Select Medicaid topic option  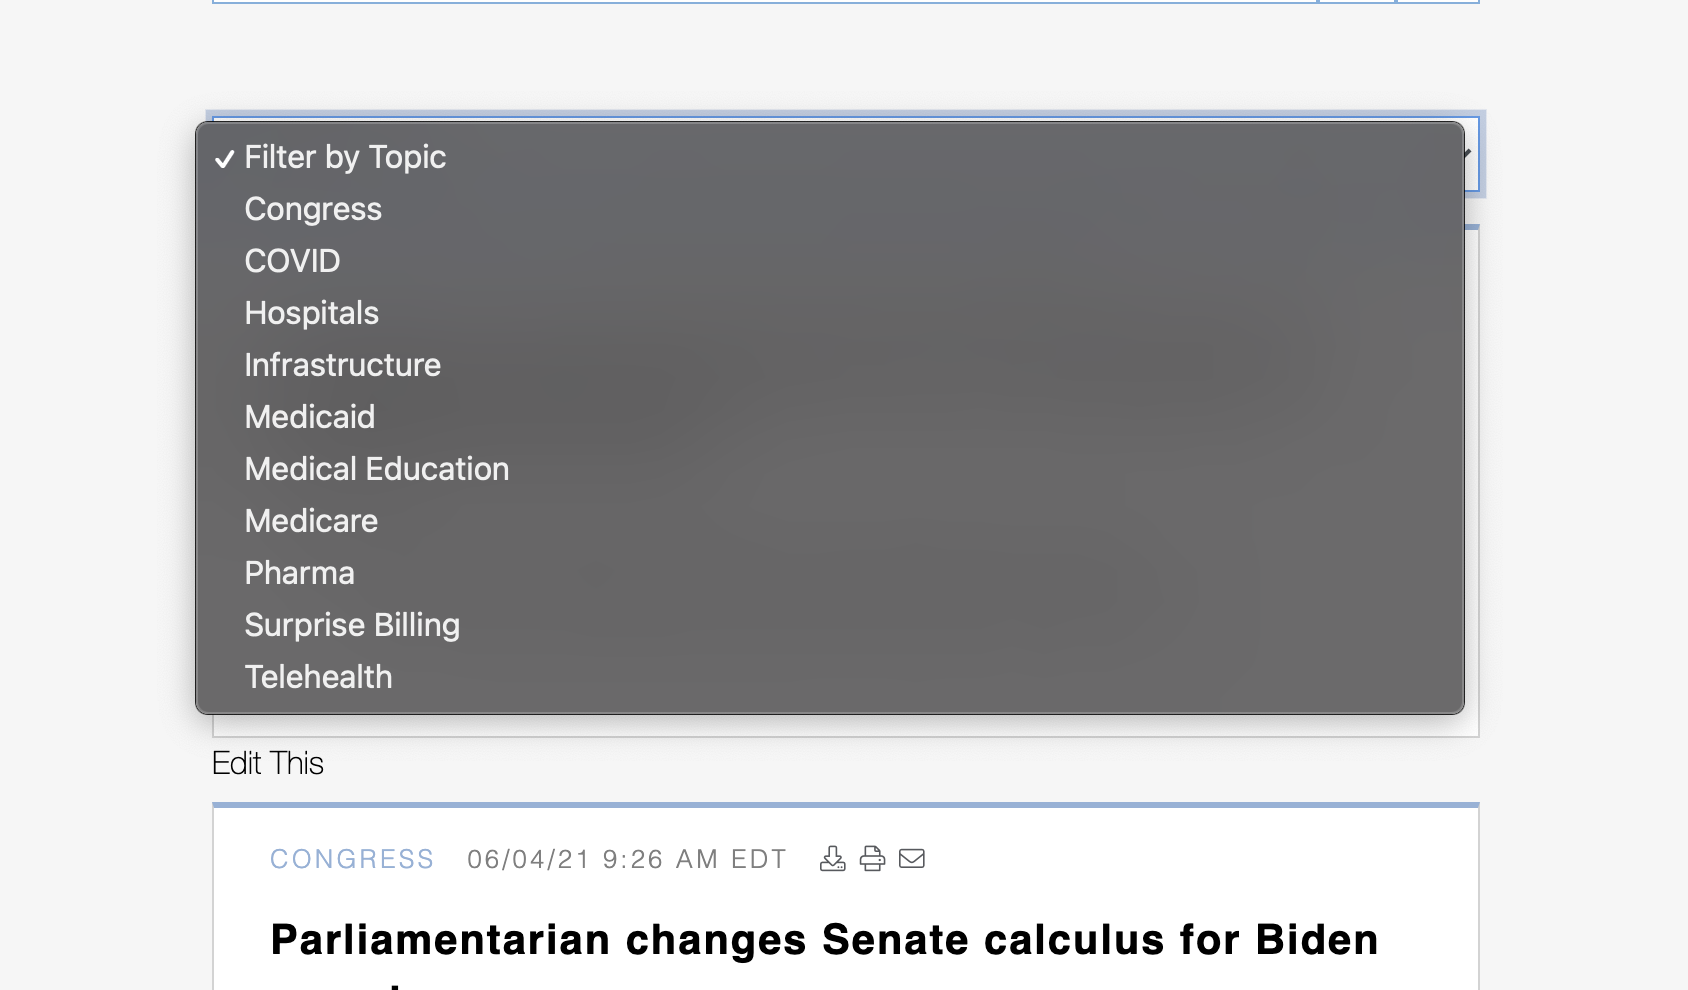click(x=830, y=417)
